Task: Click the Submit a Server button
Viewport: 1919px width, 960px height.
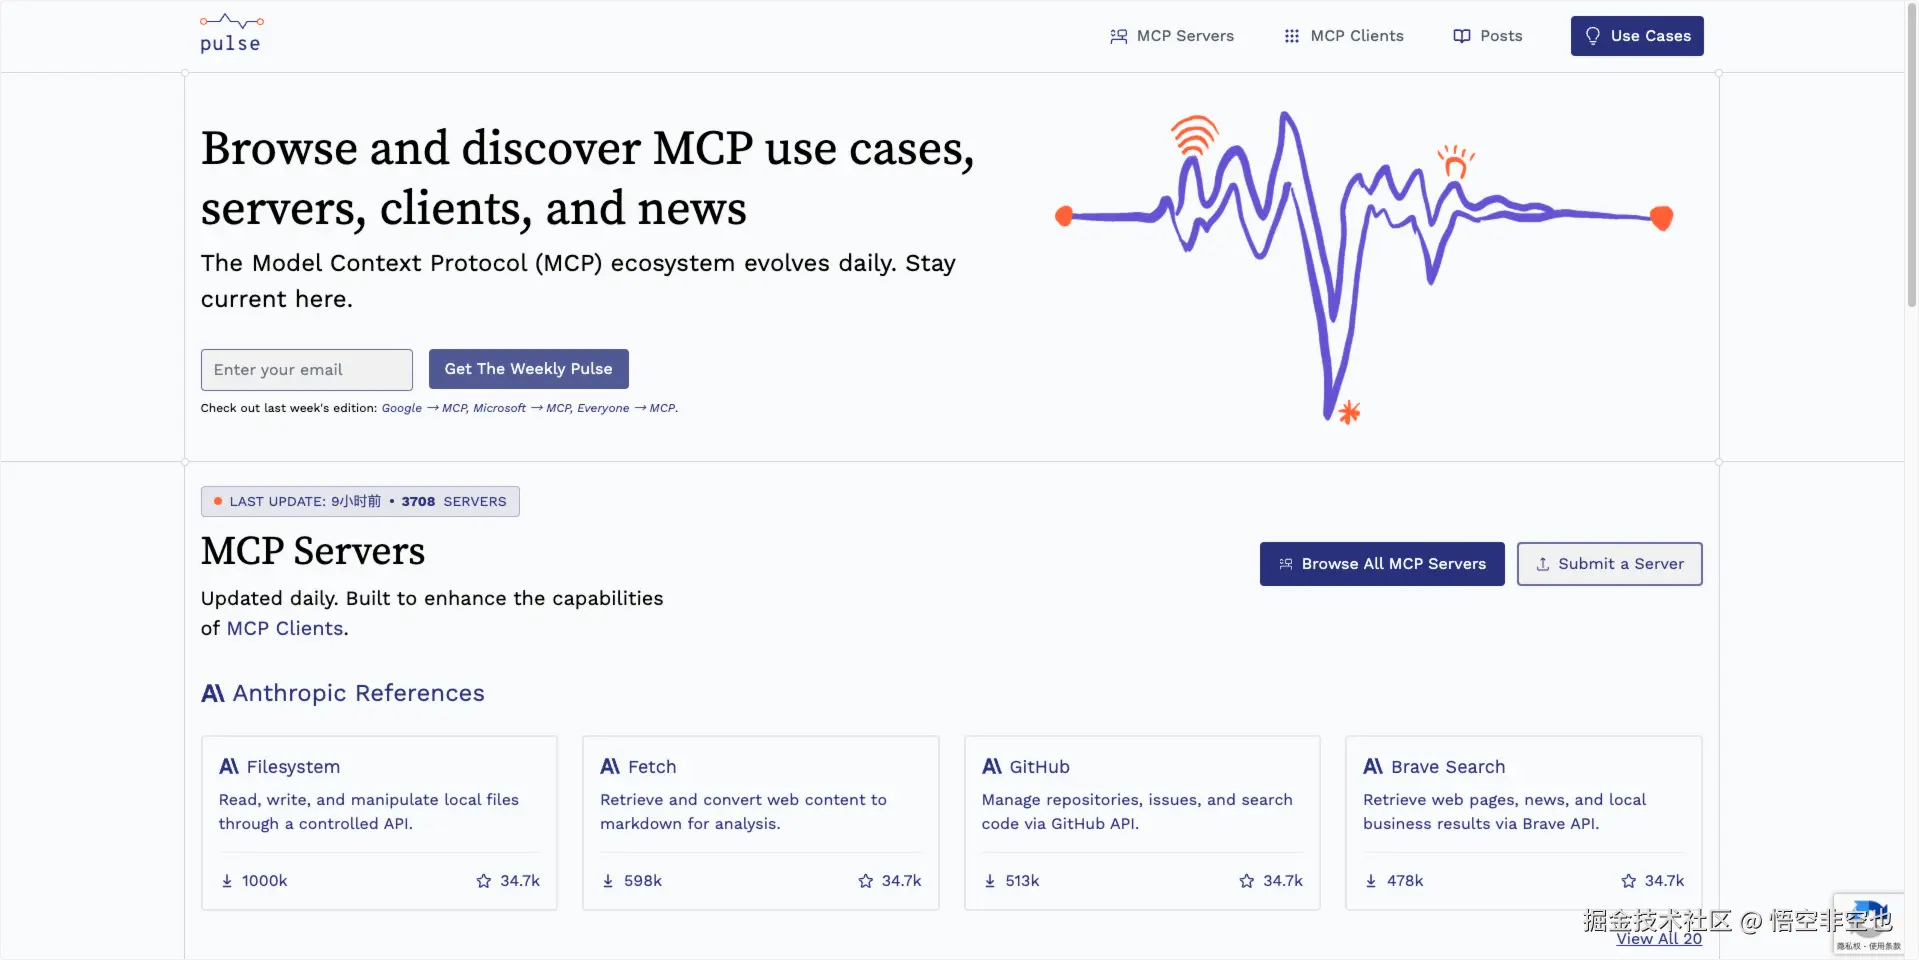Action: coord(1609,564)
